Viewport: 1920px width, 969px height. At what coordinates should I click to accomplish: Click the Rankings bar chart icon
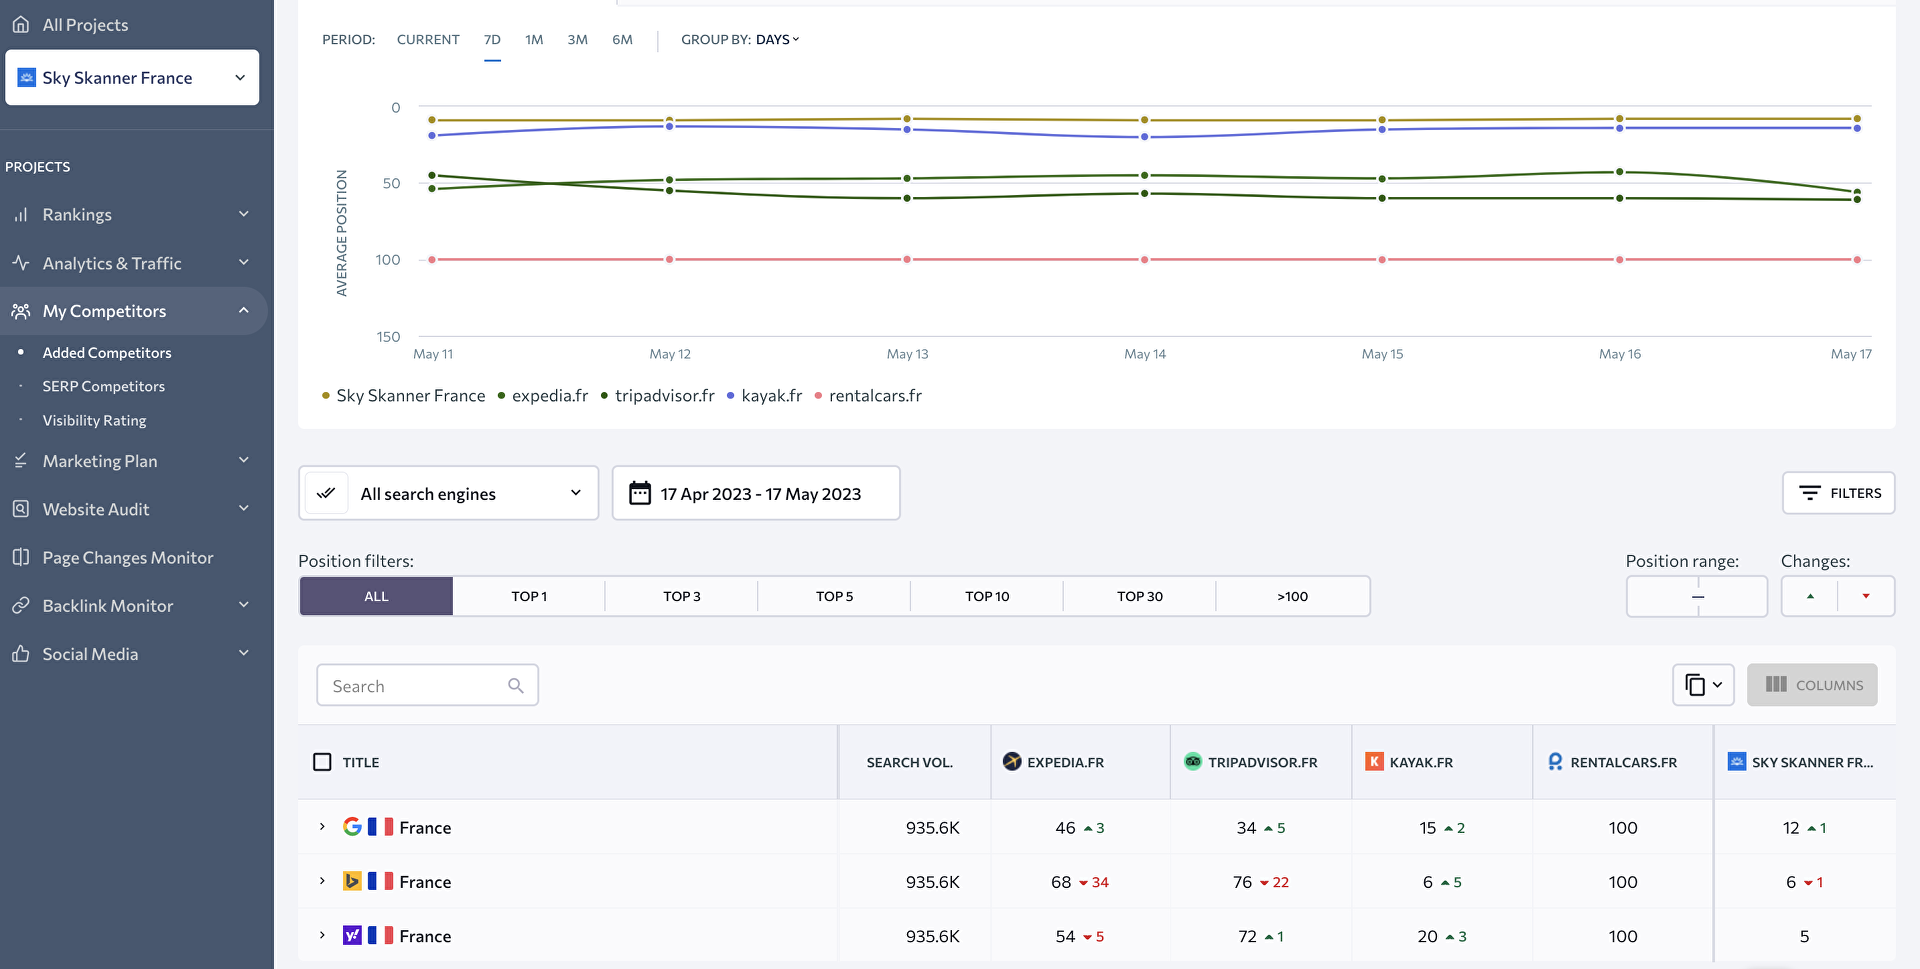tap(21, 214)
